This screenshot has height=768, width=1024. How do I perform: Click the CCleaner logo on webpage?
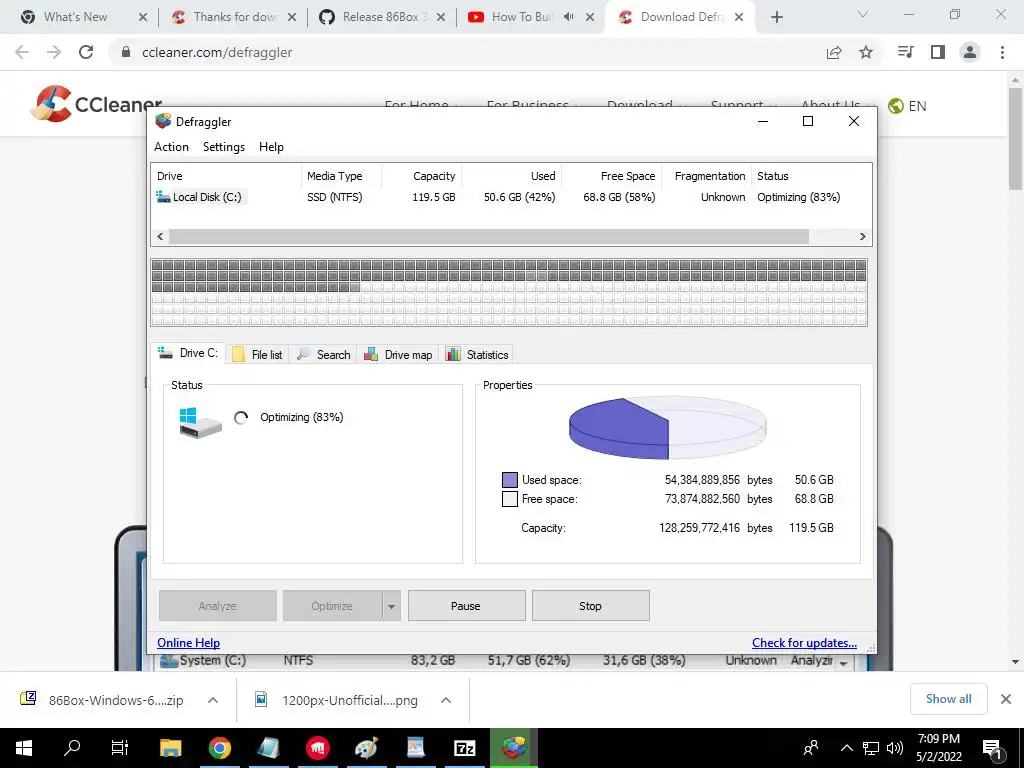point(96,104)
